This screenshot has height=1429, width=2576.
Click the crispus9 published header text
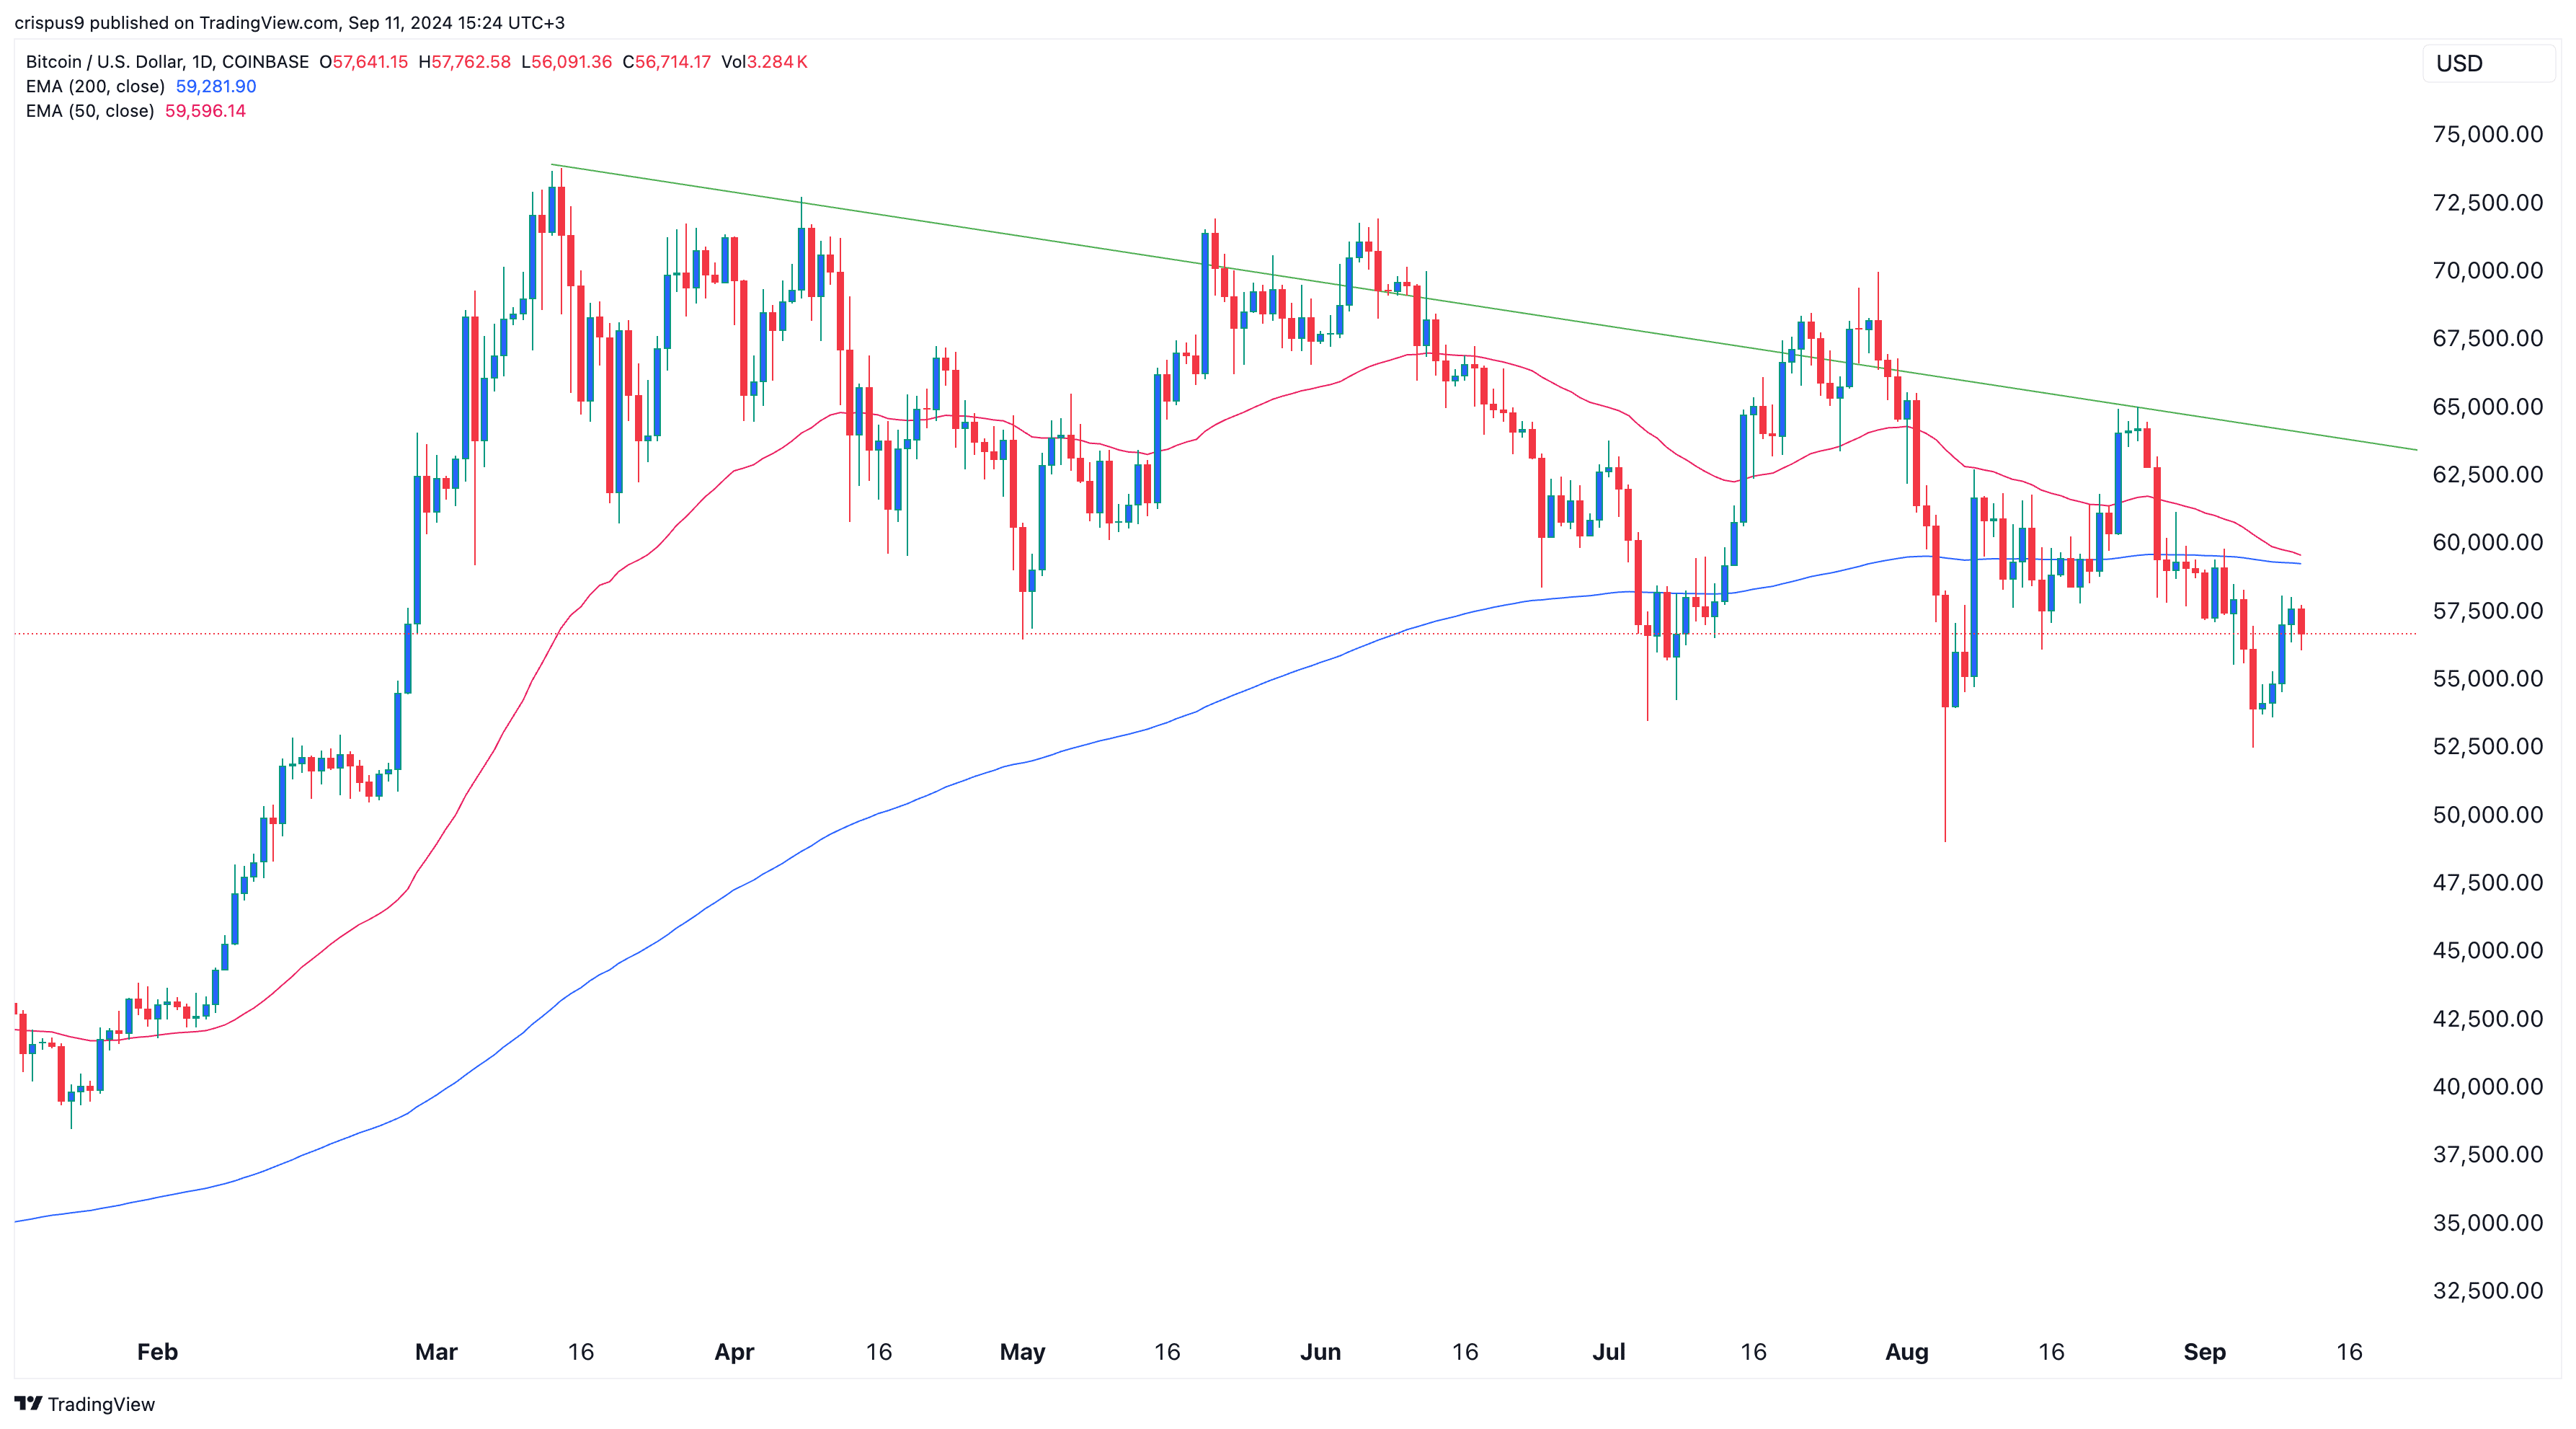289,22
